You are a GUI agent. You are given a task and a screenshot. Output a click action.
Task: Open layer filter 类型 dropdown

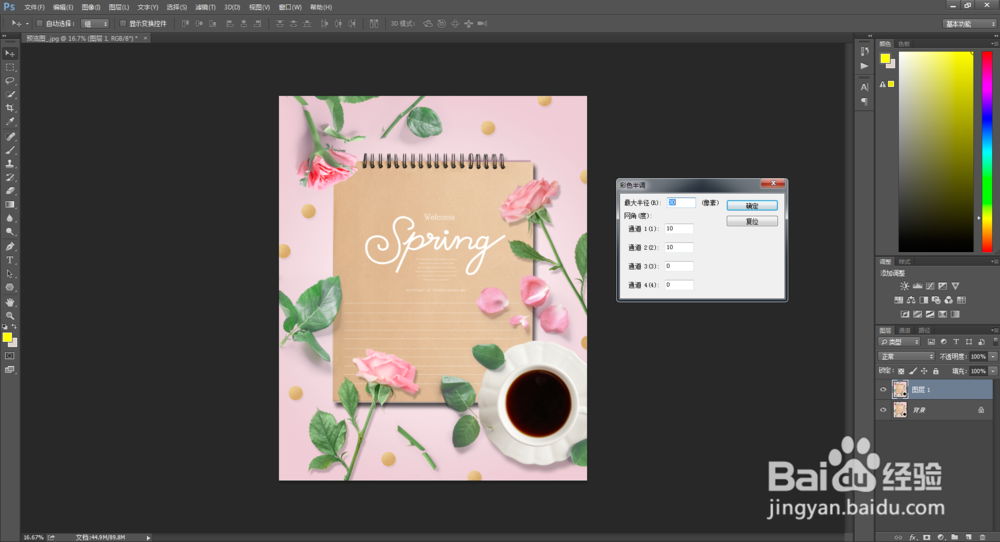(900, 342)
